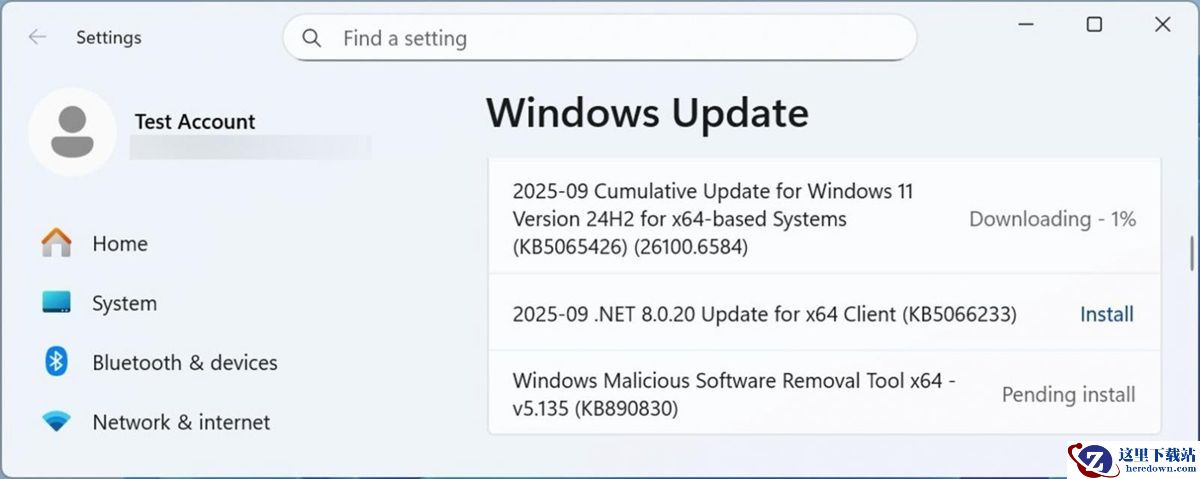Select the 2025-09 Cumulative Update entry
The width and height of the screenshot is (1200, 479).
pyautogui.click(x=712, y=218)
